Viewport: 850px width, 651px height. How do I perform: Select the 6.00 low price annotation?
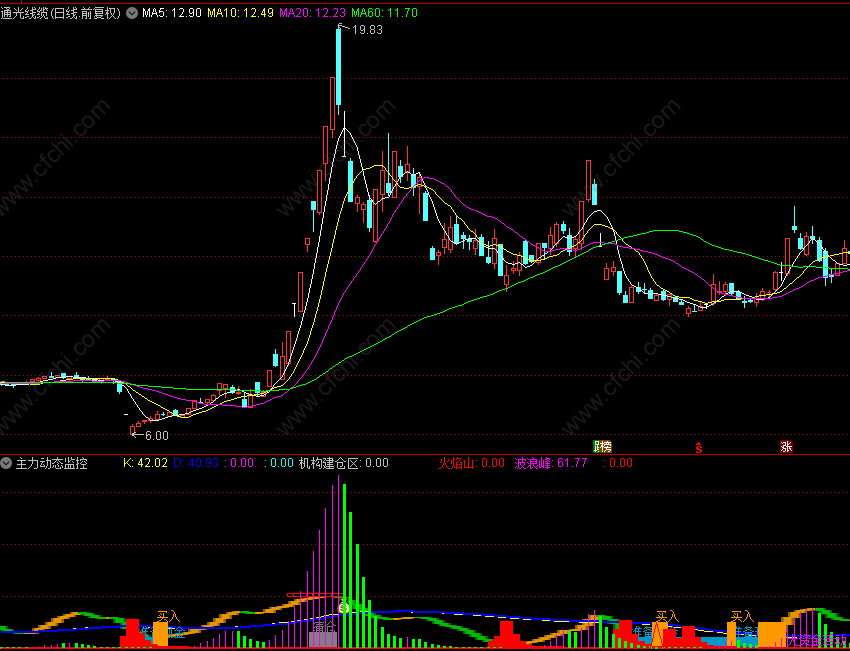click(157, 435)
